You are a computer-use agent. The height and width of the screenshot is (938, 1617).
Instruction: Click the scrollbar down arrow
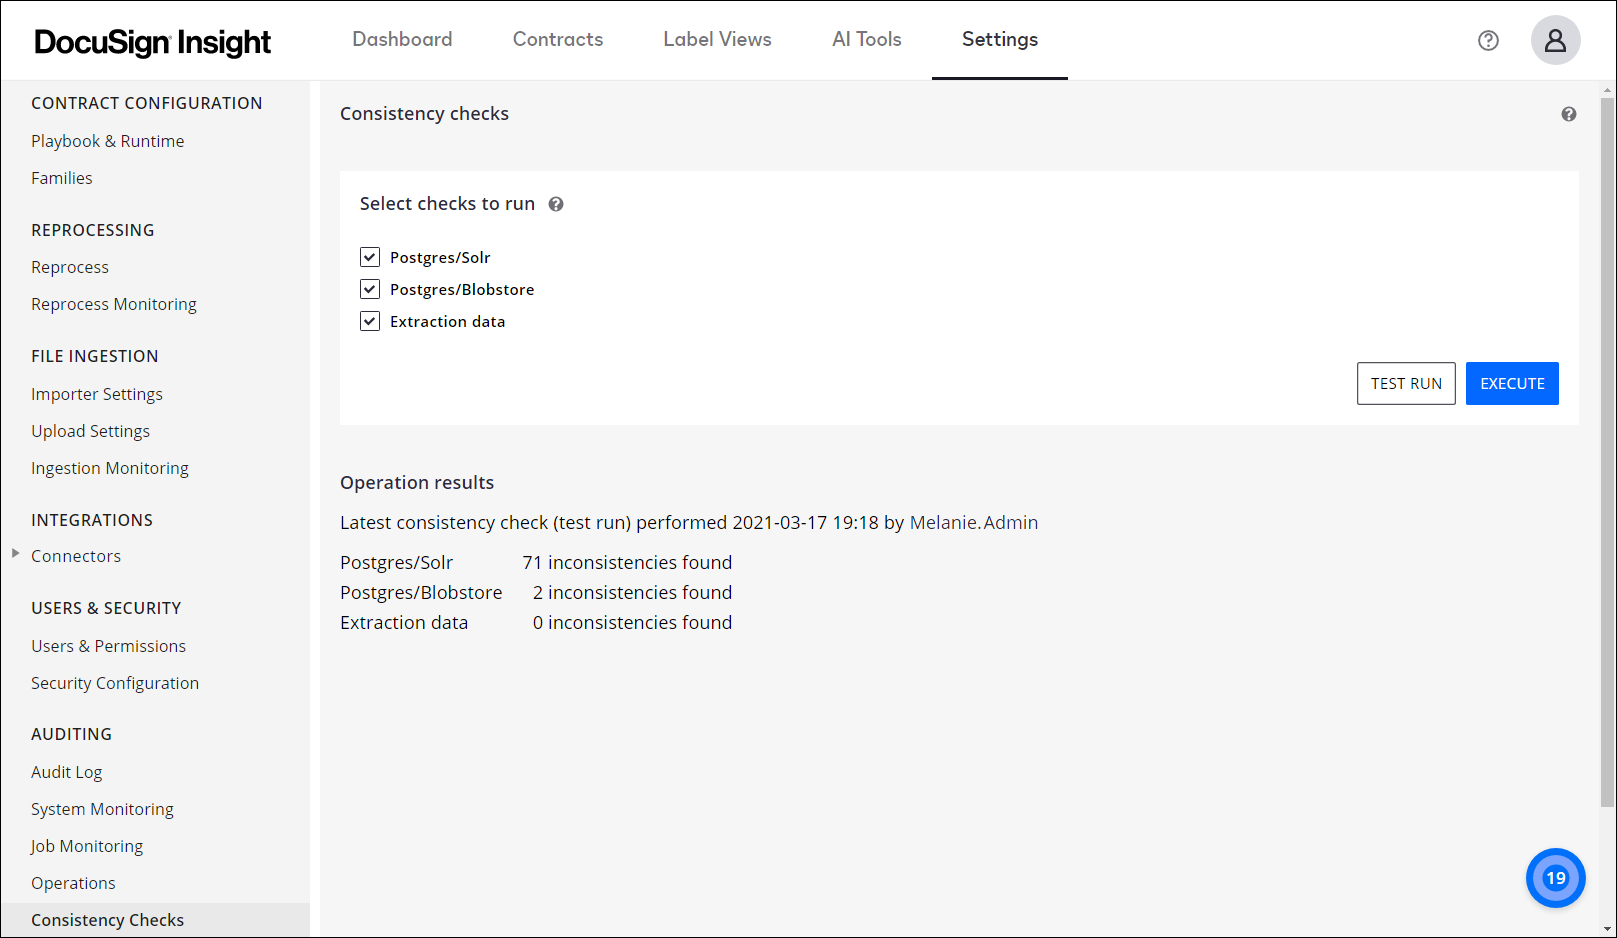(1608, 929)
